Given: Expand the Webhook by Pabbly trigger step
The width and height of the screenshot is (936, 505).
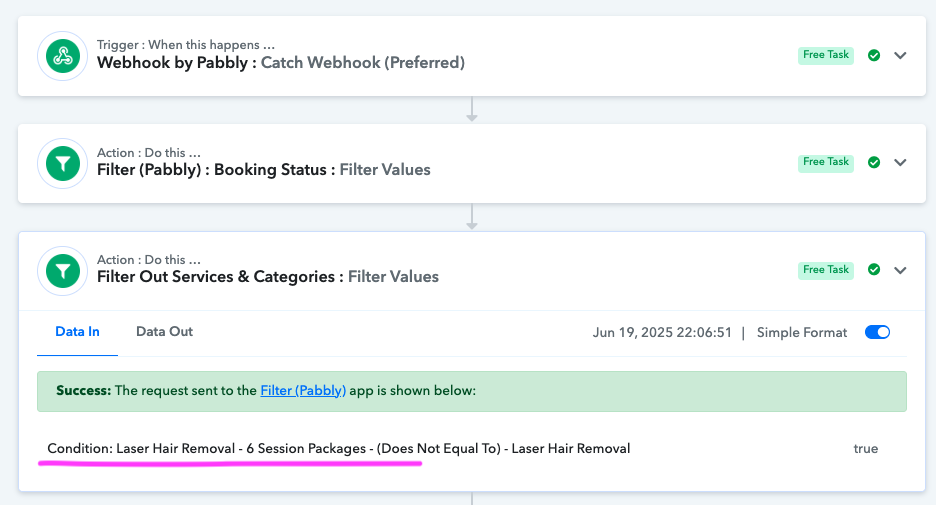Looking at the screenshot, I should pos(900,55).
